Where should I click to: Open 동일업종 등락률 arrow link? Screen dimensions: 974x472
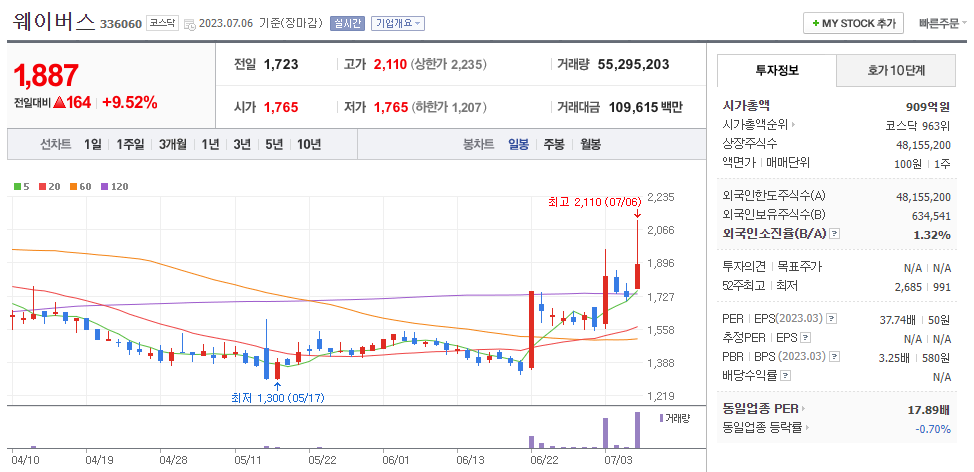(768, 428)
